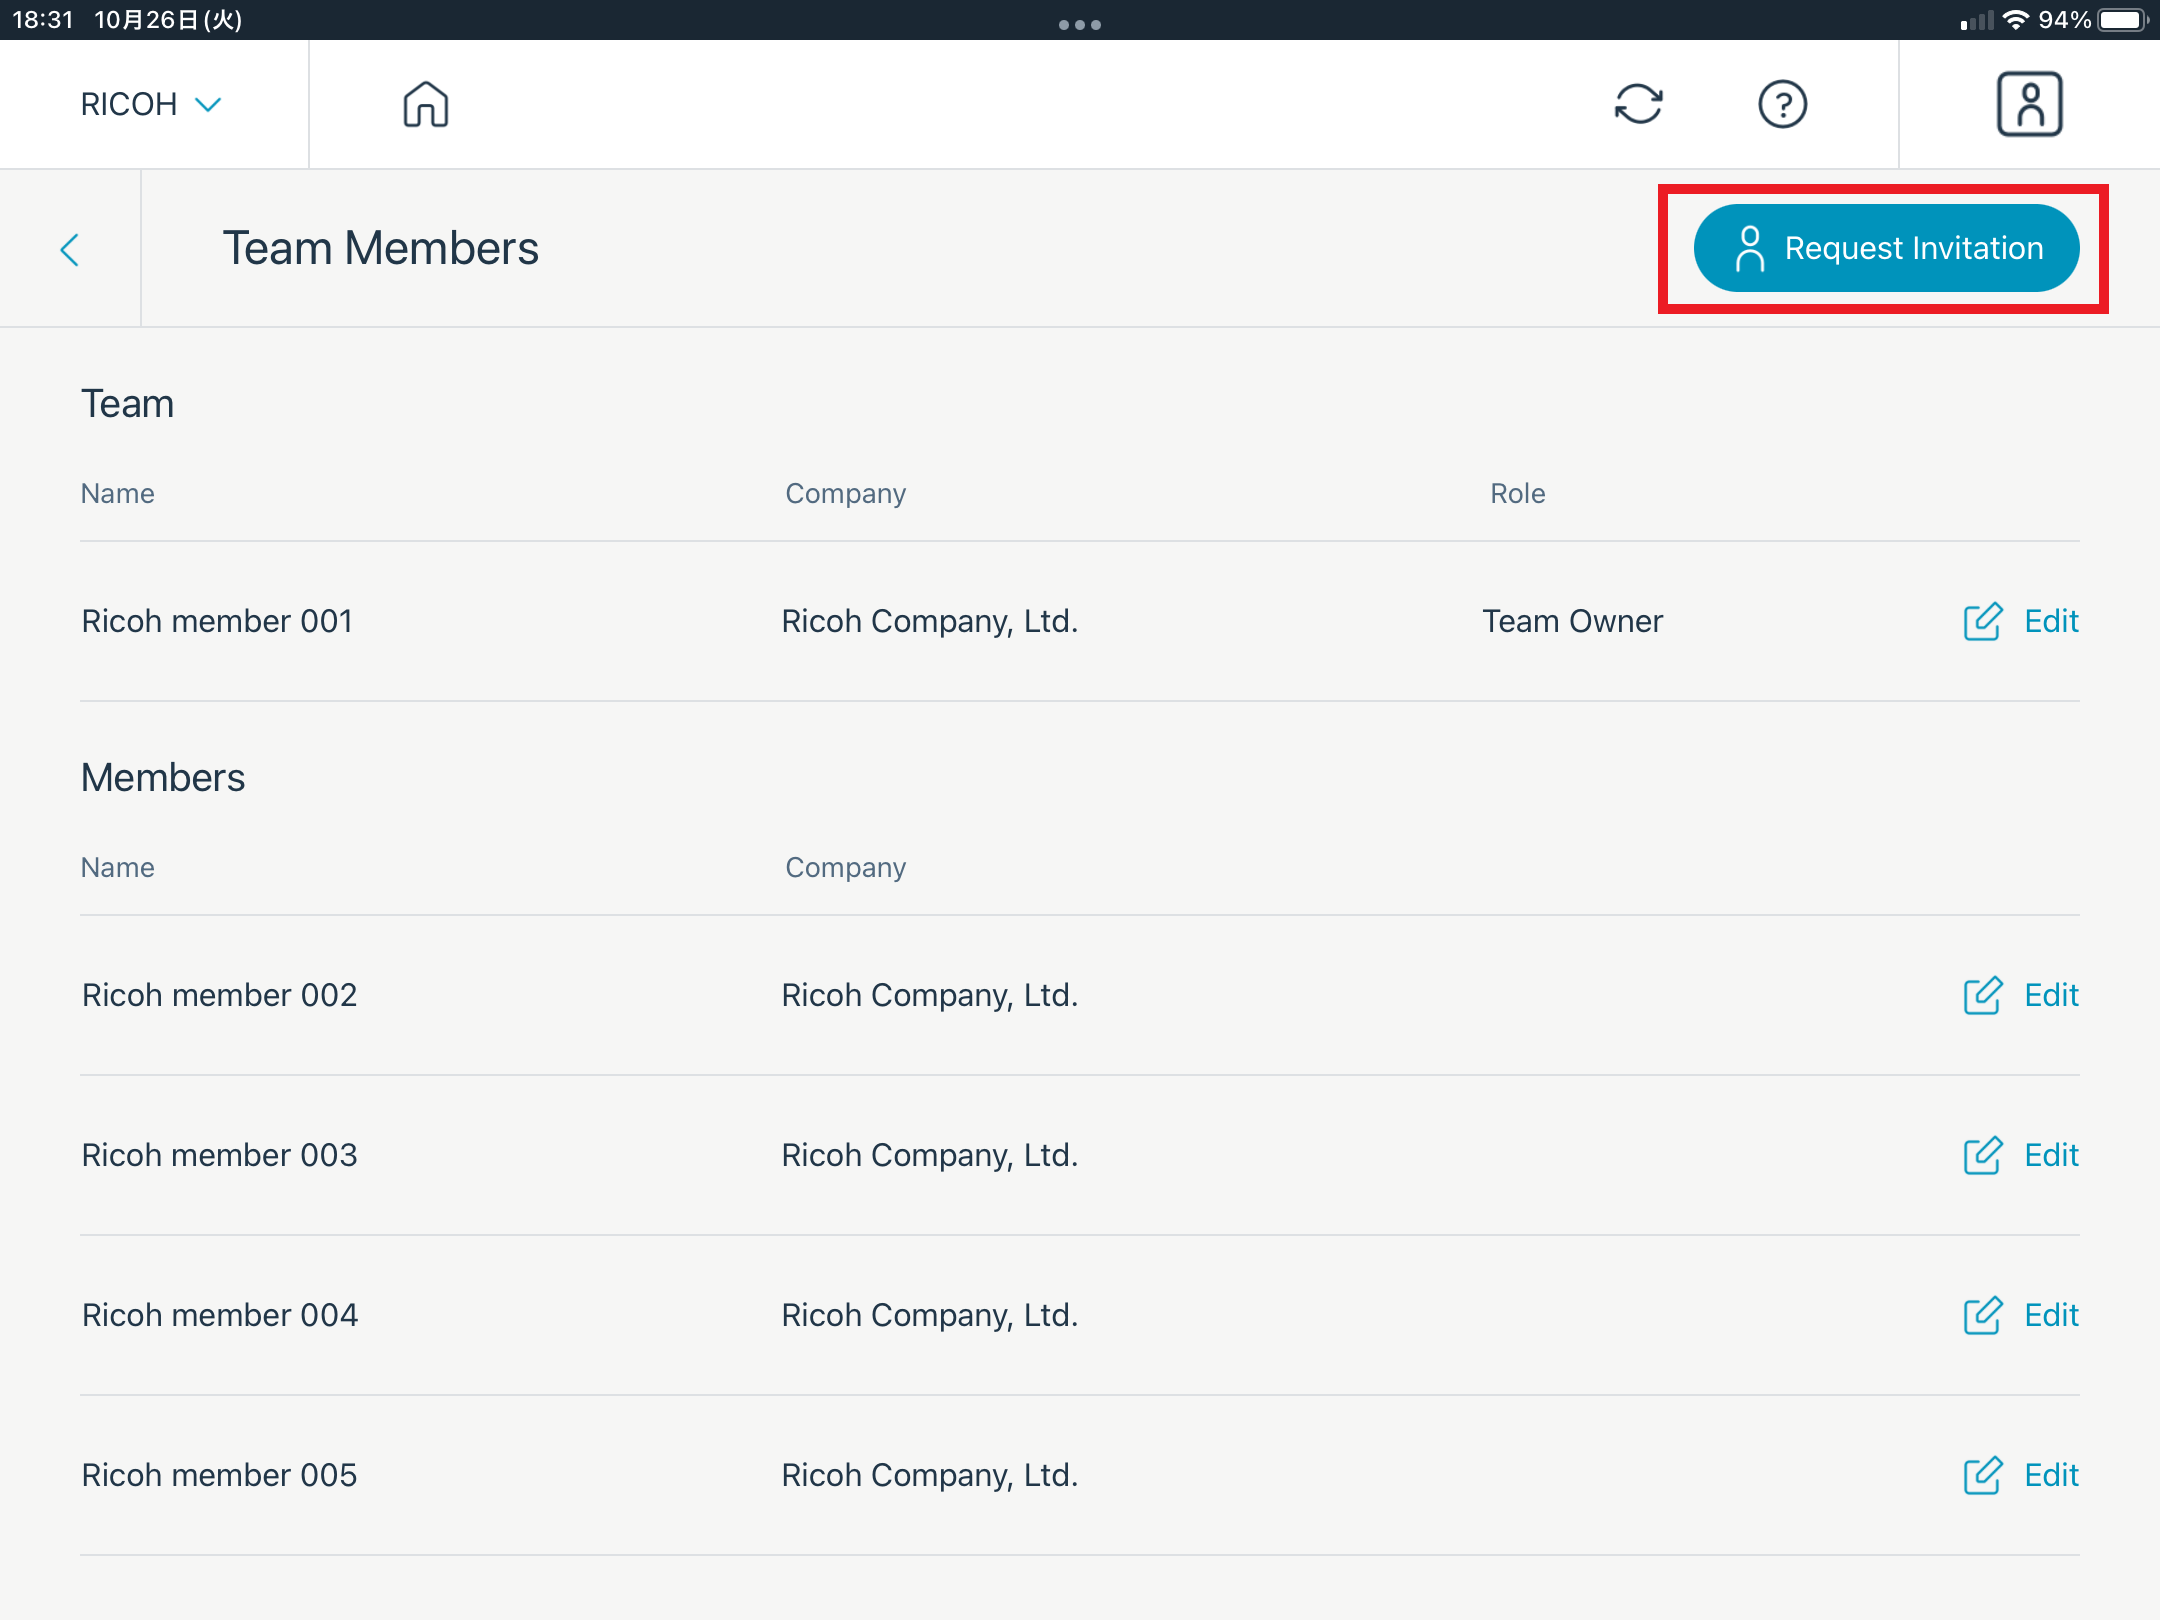Viewport: 2160px width, 1620px height.
Task: Open the home screen icon
Action: [426, 104]
